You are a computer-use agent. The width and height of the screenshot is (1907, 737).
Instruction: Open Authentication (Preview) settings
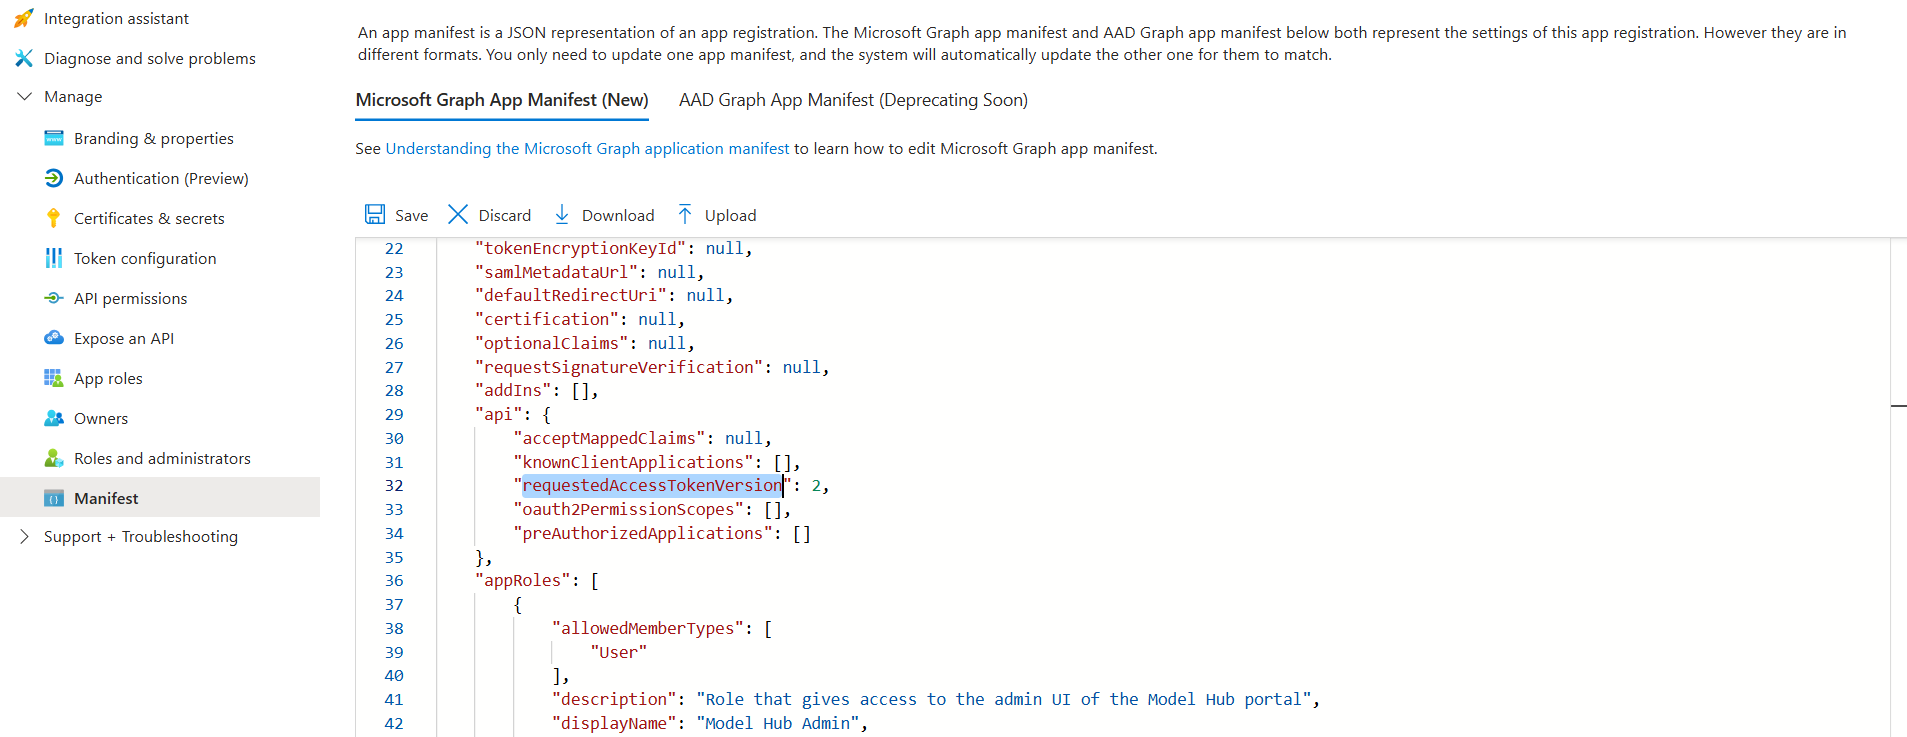coord(161,179)
